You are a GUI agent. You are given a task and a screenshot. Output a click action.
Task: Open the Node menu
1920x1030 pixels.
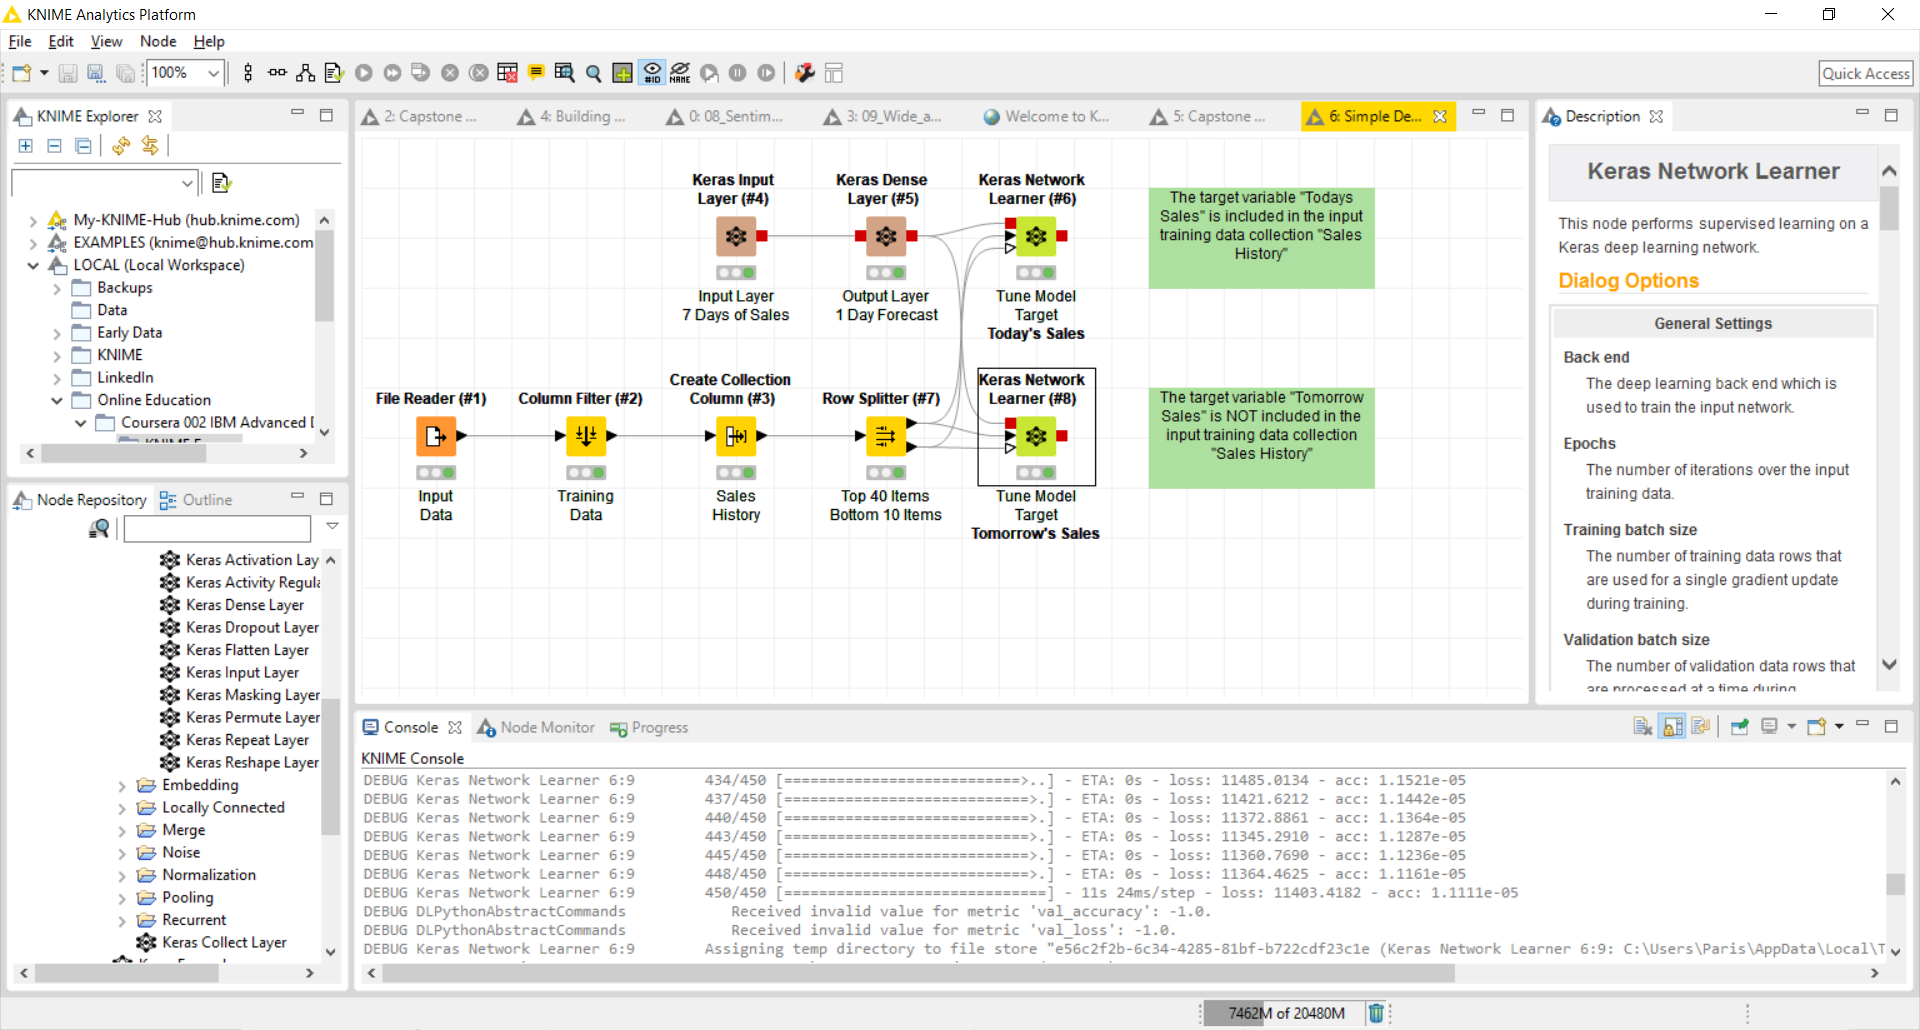tap(158, 41)
